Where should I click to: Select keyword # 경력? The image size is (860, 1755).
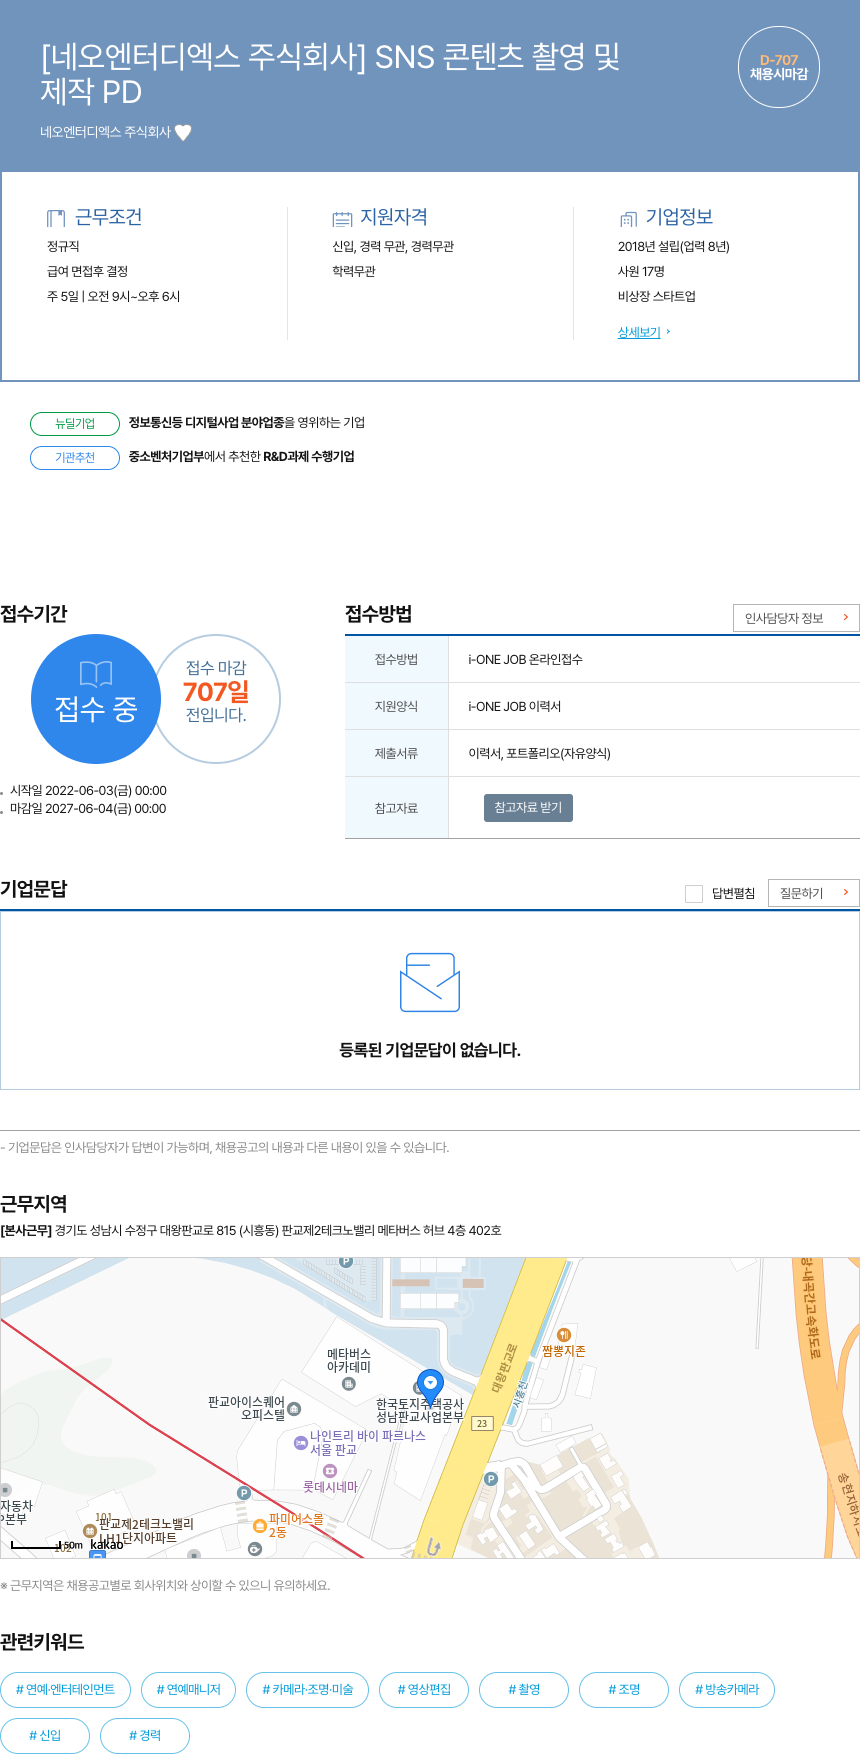(145, 1735)
